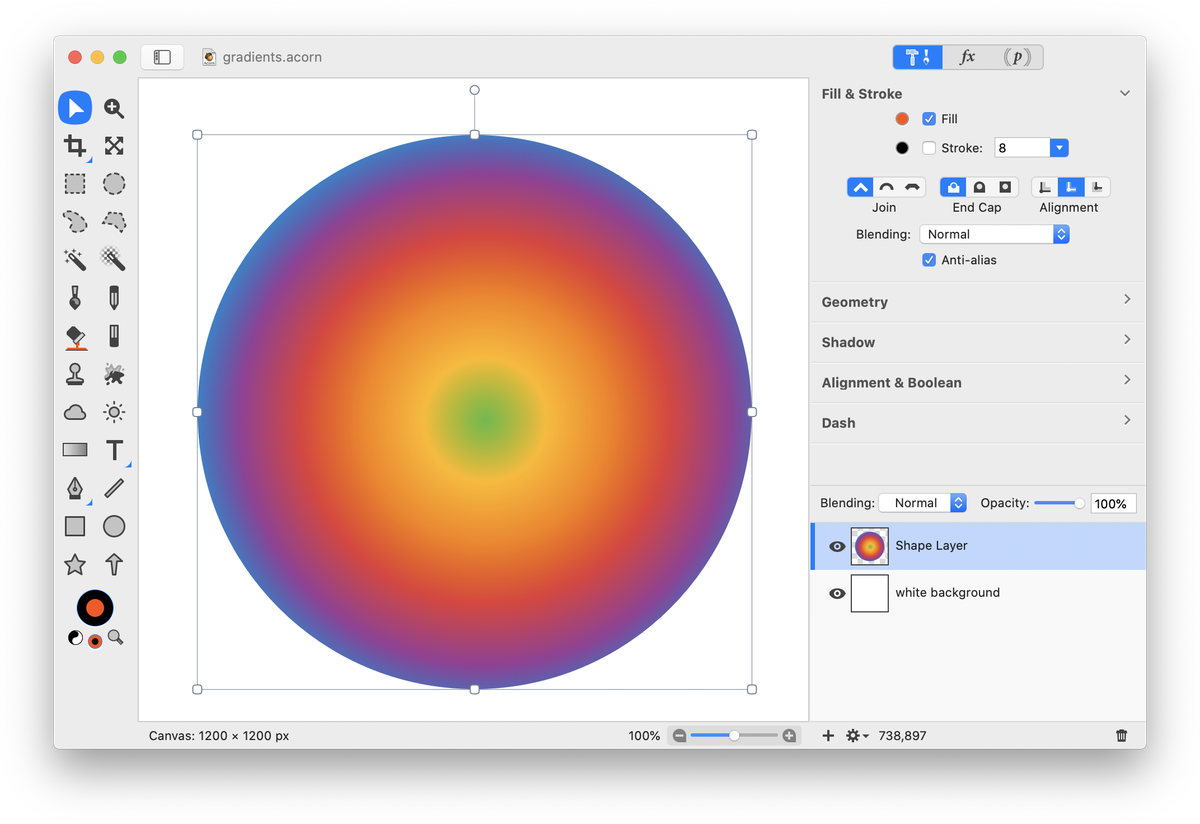The image size is (1200, 824).
Task: Enable the Stroke checkbox
Action: [x=929, y=148]
